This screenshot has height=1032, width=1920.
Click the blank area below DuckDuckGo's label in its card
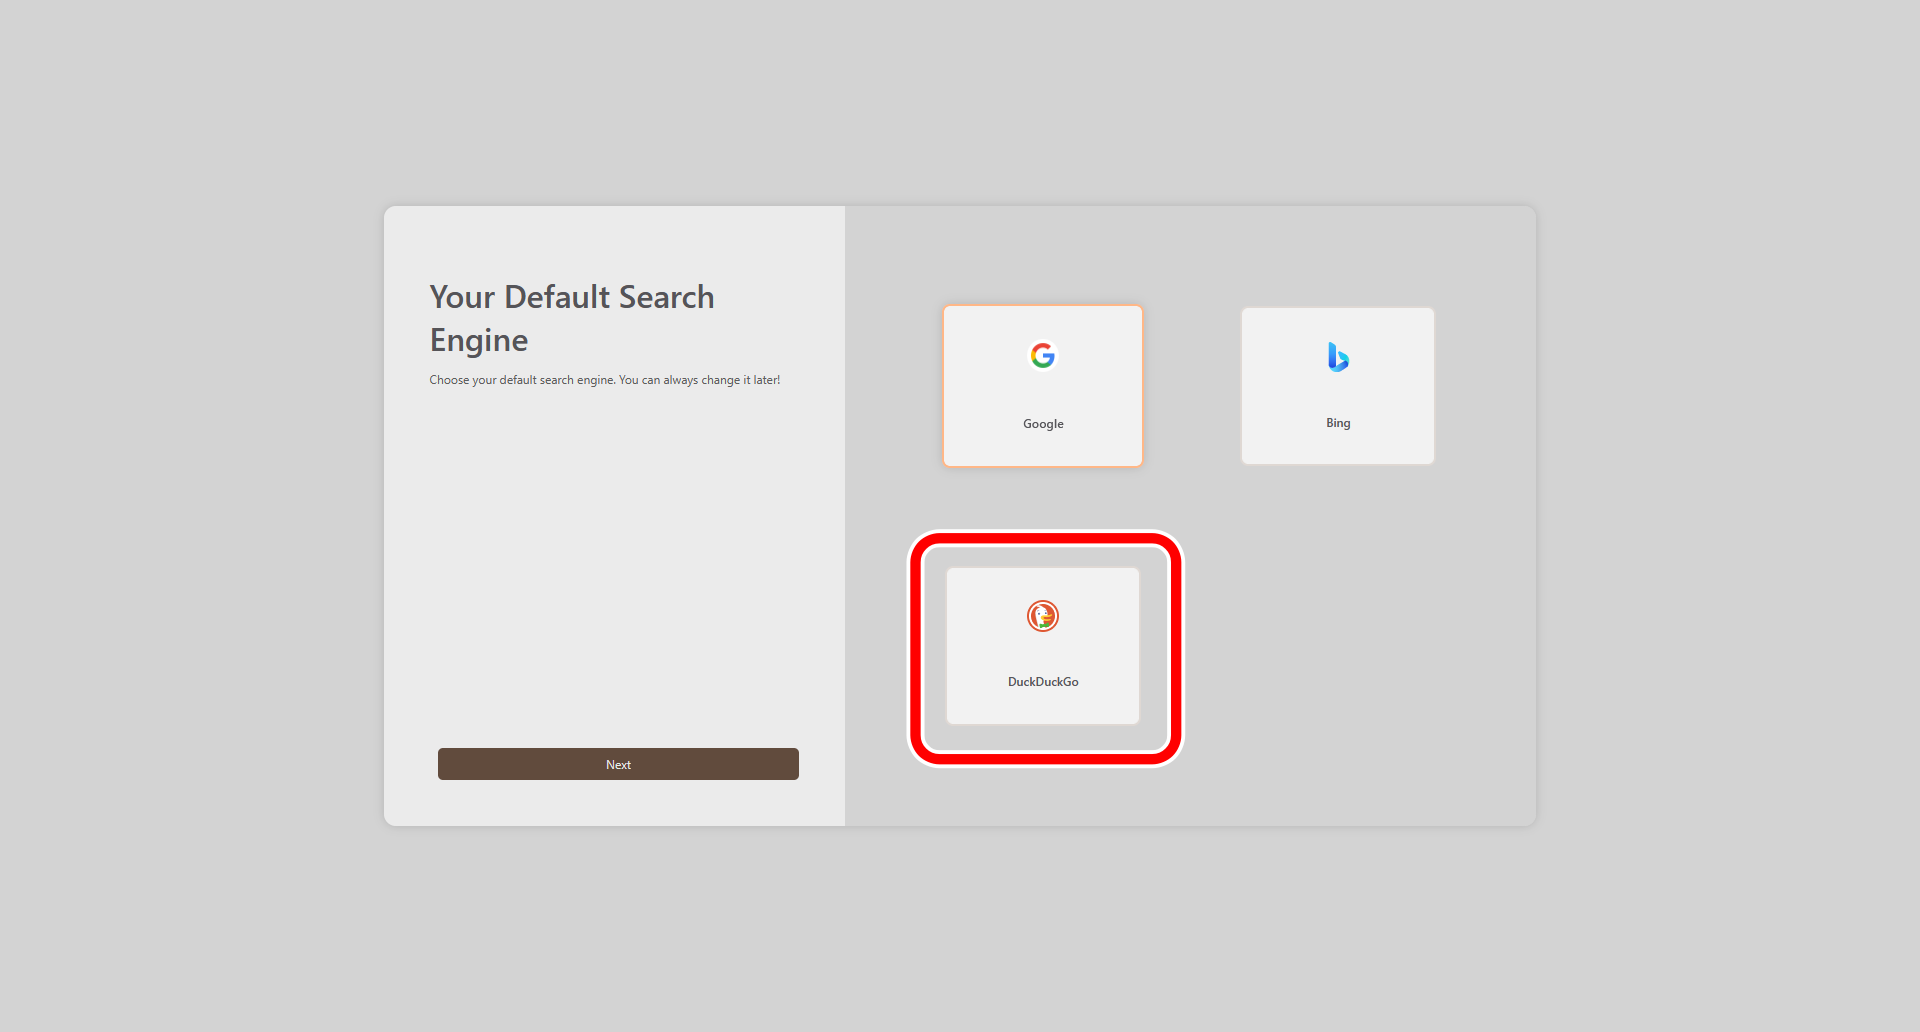1043,706
